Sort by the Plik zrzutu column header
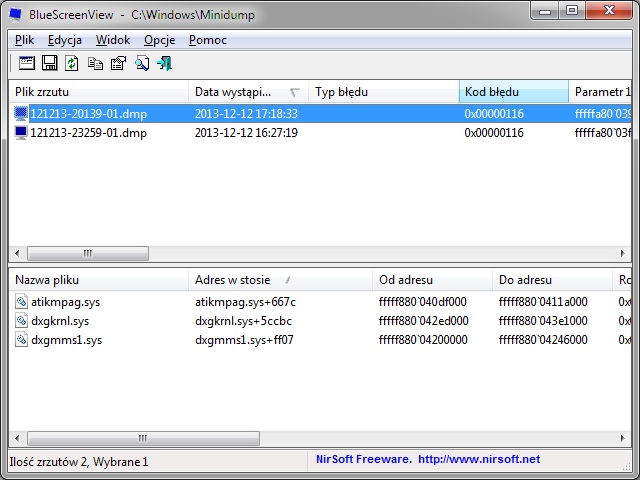Viewport: 640px width, 480px height. [98, 92]
